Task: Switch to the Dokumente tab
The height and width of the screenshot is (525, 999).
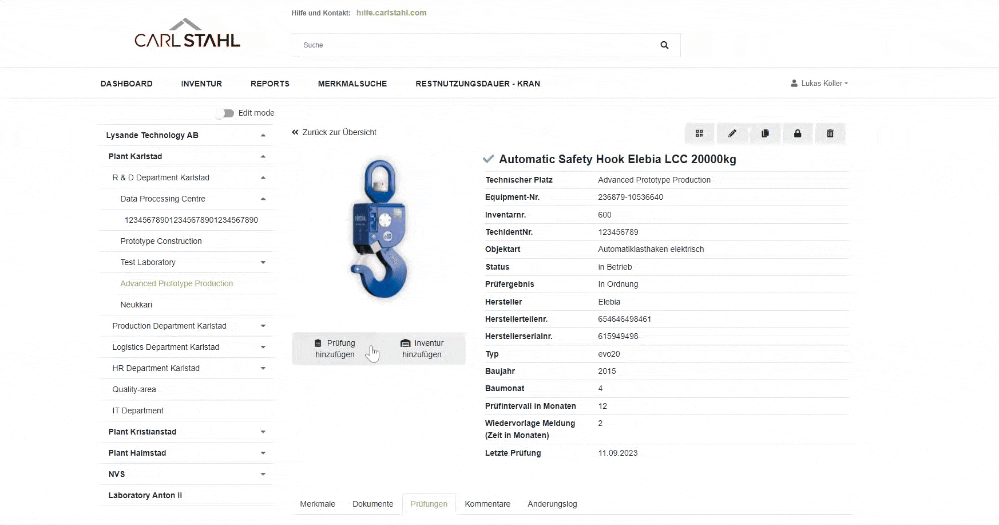Action: point(372,504)
